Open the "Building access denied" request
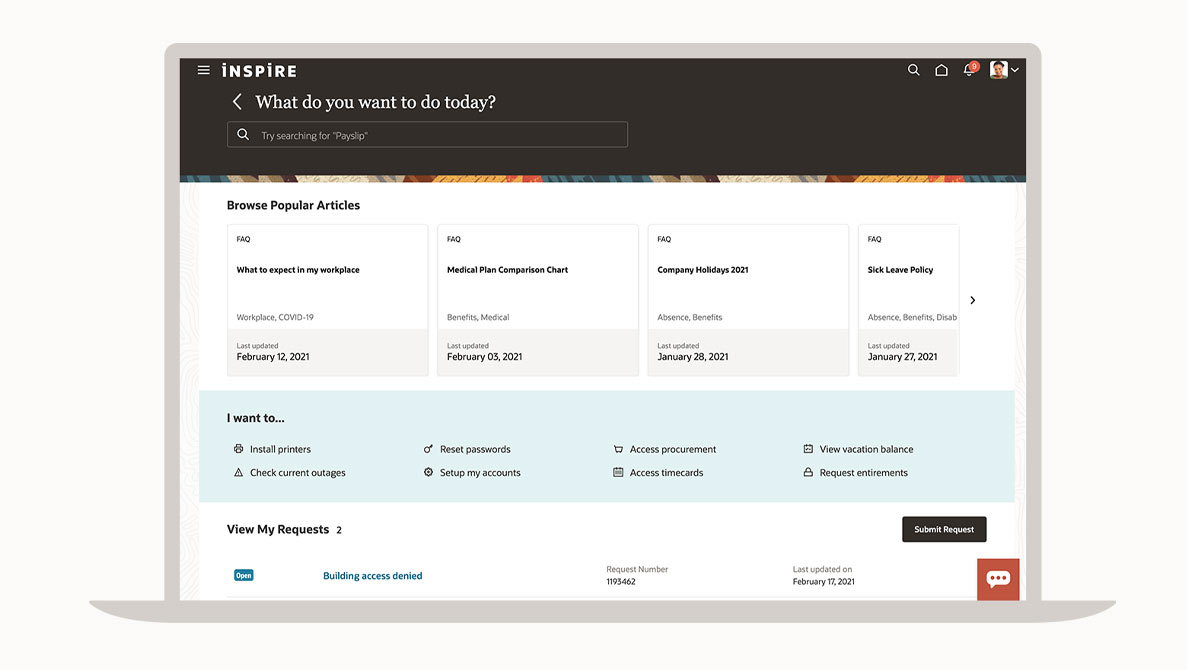The width and height of the screenshot is (1187, 670). click(372, 576)
